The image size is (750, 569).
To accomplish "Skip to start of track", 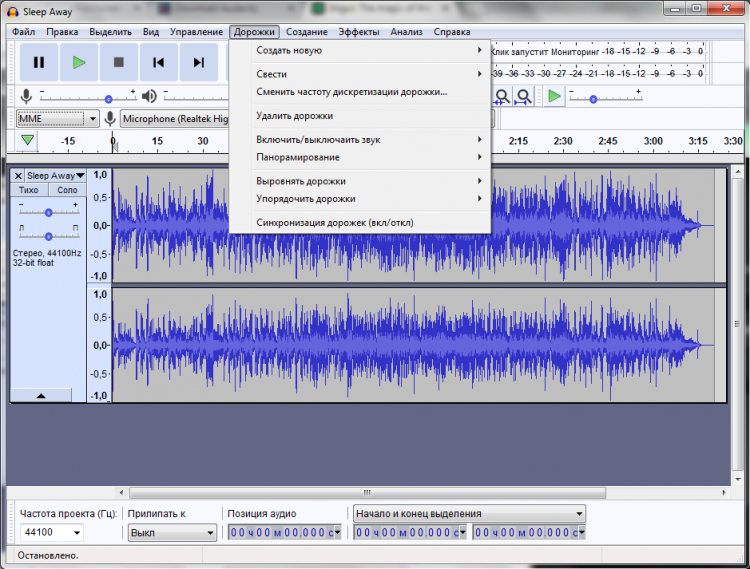I will point(158,62).
